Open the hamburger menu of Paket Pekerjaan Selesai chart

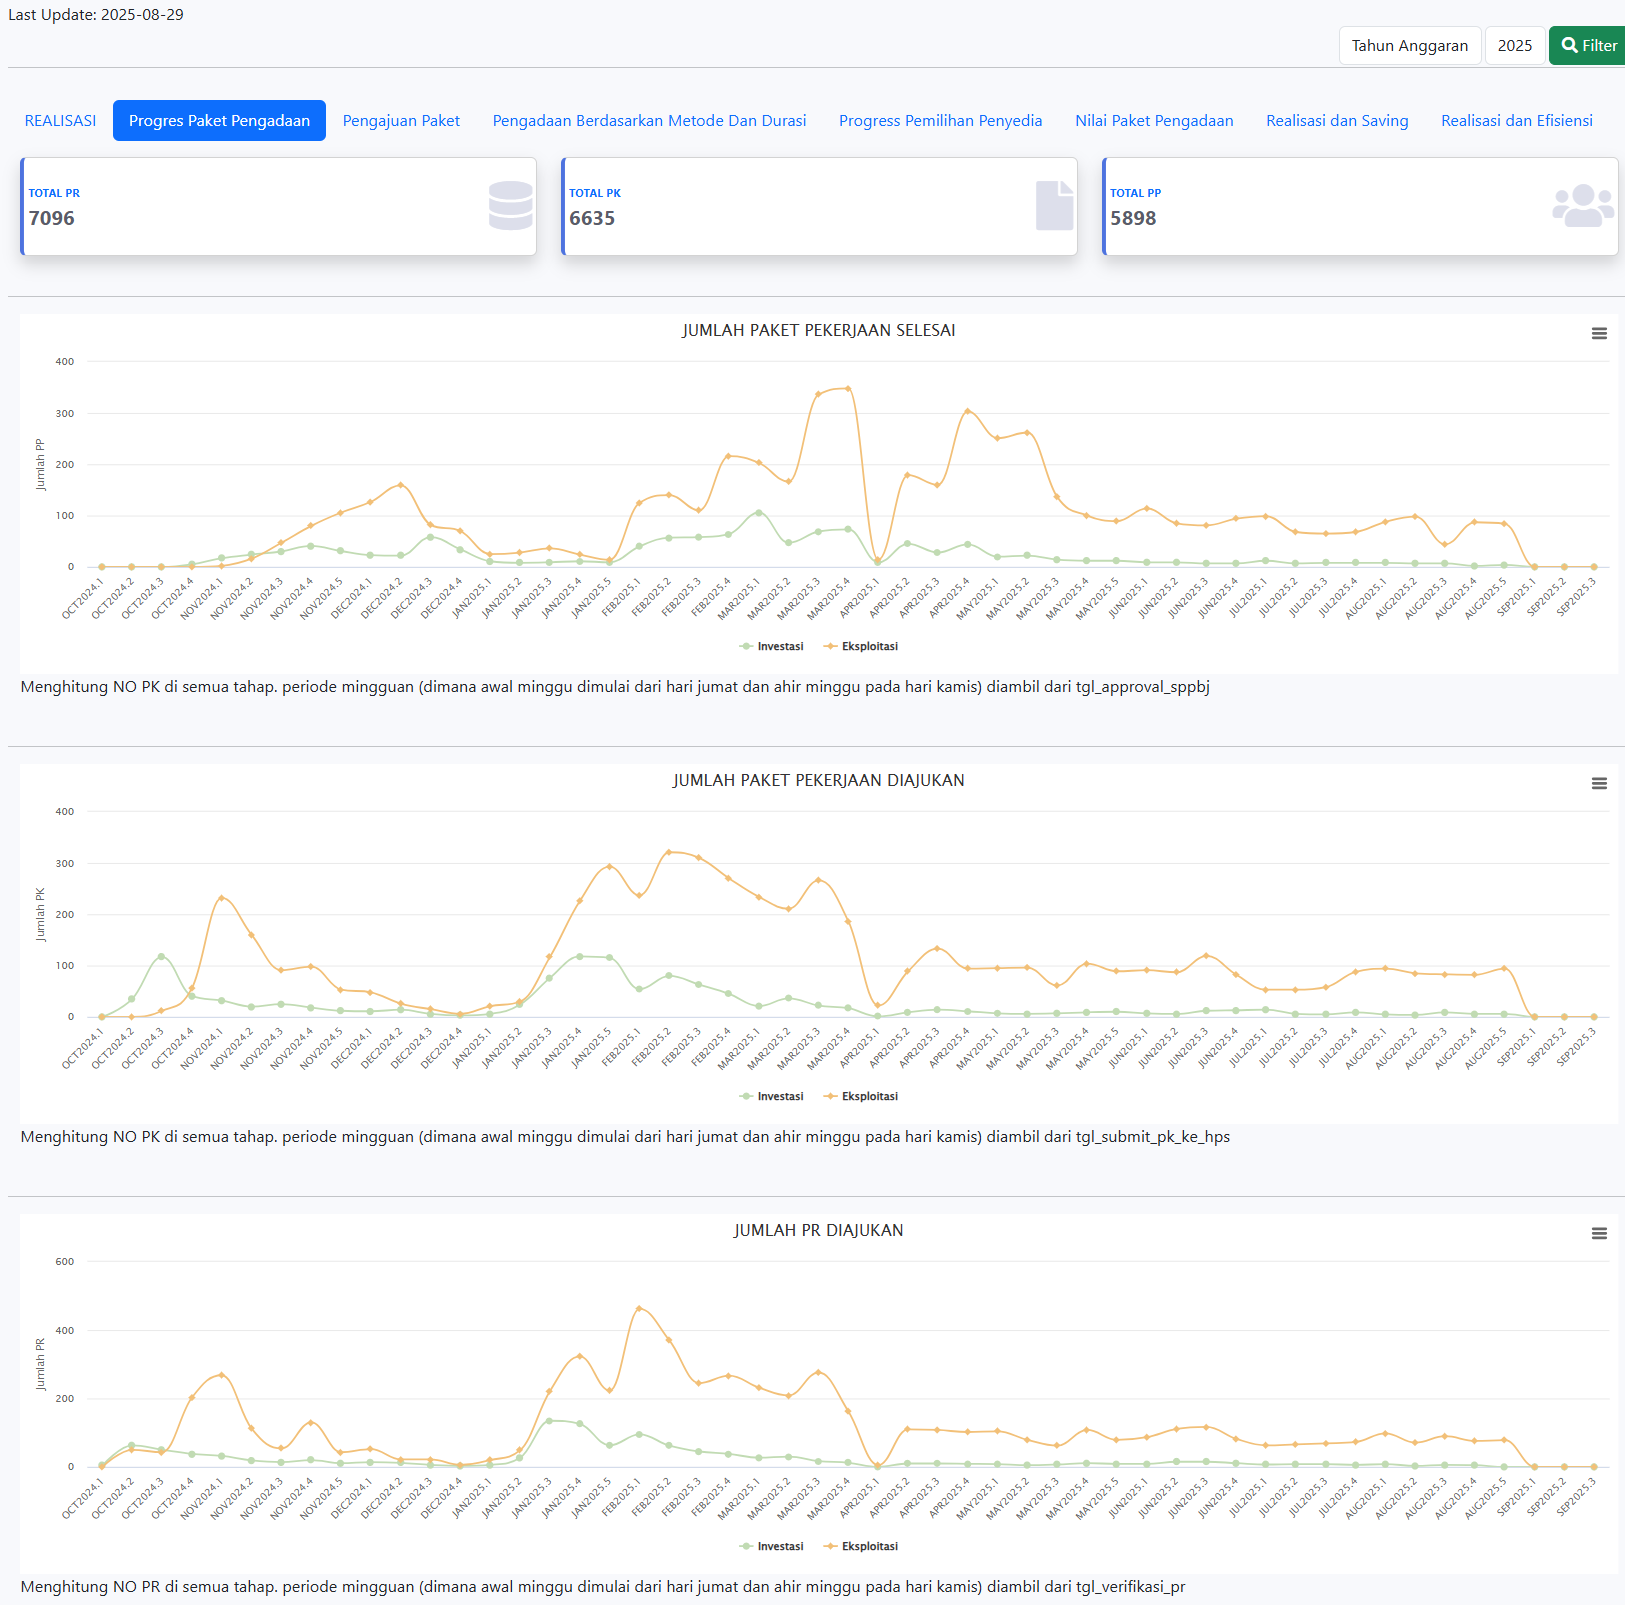[x=1599, y=334]
